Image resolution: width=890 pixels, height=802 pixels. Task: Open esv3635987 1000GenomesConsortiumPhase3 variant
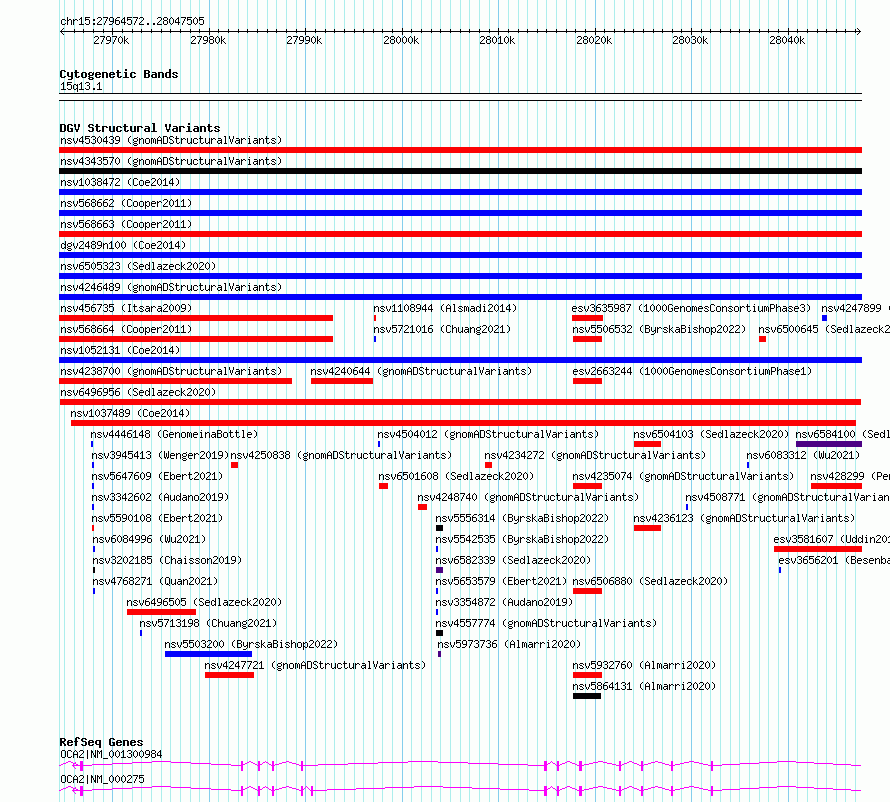(x=691, y=308)
